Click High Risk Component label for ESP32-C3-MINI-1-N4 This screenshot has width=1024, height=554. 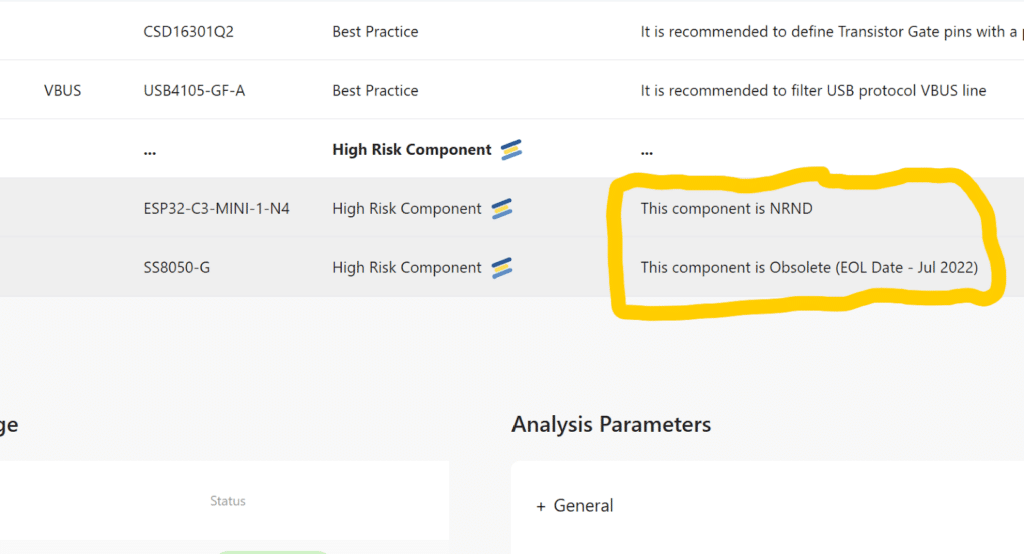406,209
